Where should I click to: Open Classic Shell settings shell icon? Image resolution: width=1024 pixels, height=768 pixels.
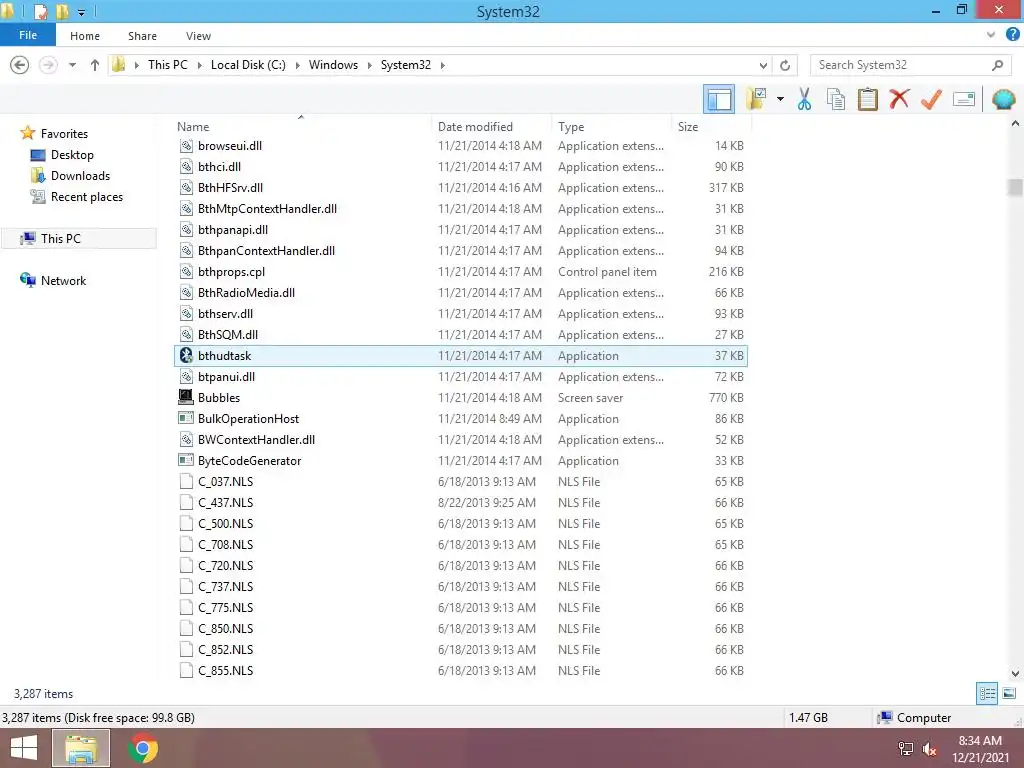tap(1004, 99)
